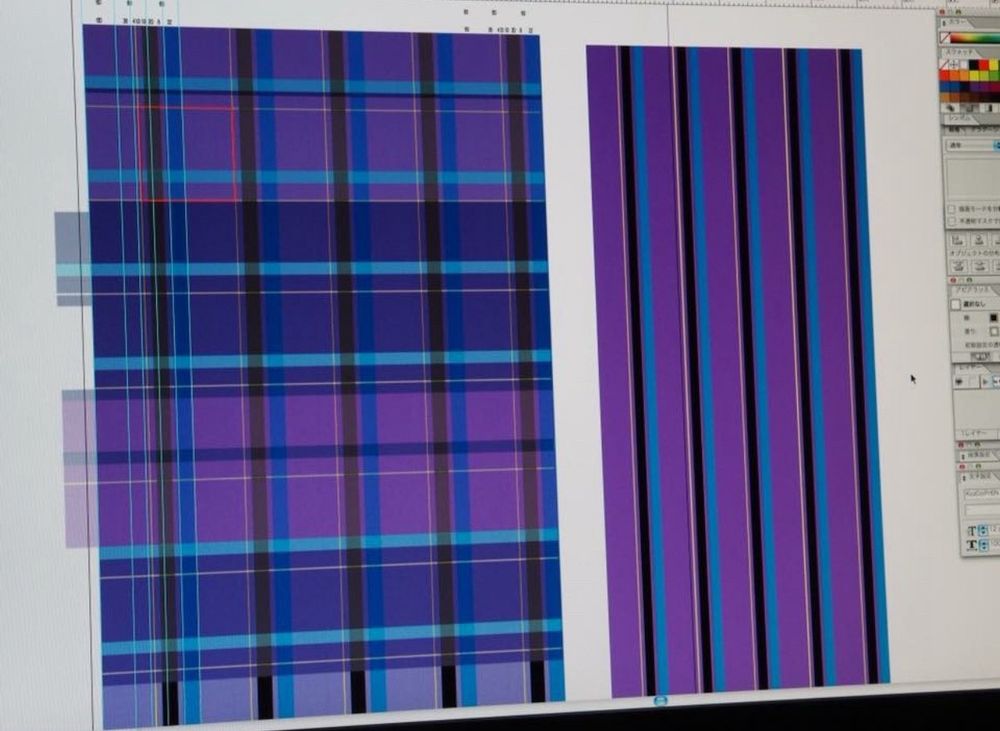Click the None box in Color panel
Image resolution: width=1000 pixels, height=731 pixels.
[945, 38]
